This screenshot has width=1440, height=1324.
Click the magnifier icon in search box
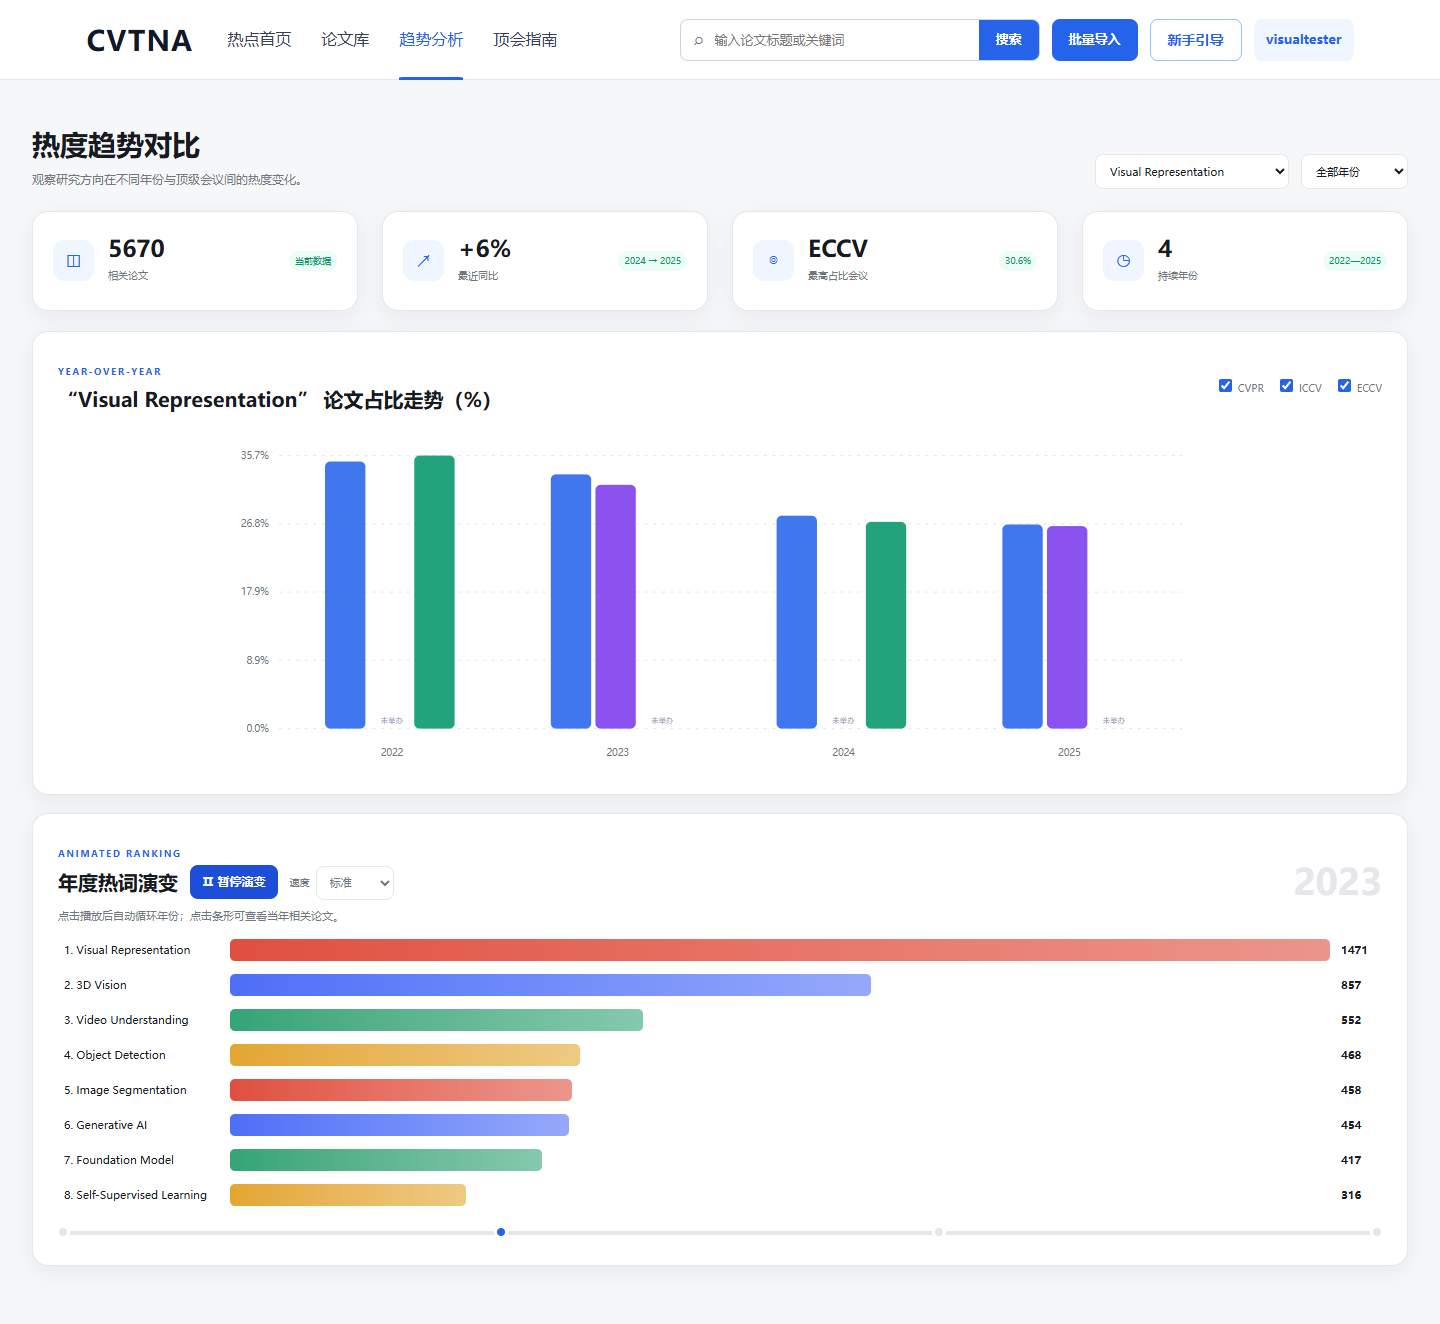[698, 41]
